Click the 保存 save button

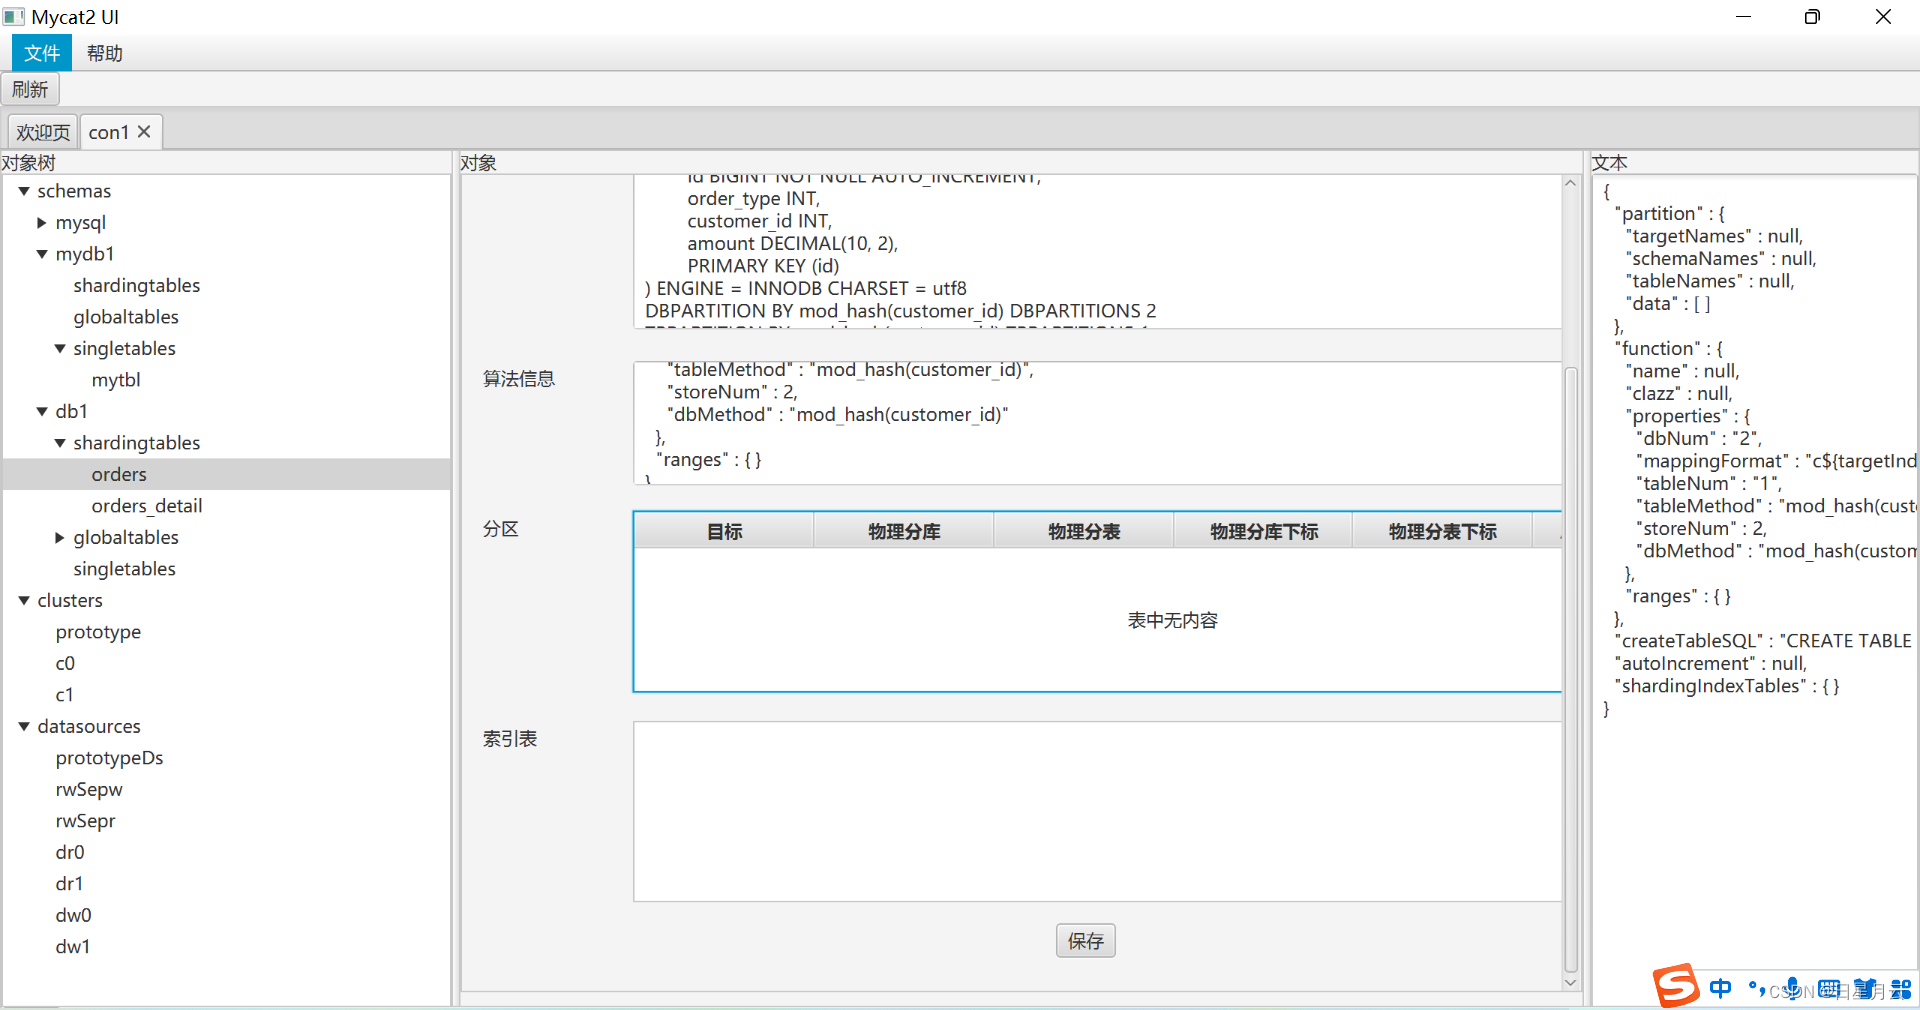pos(1085,941)
